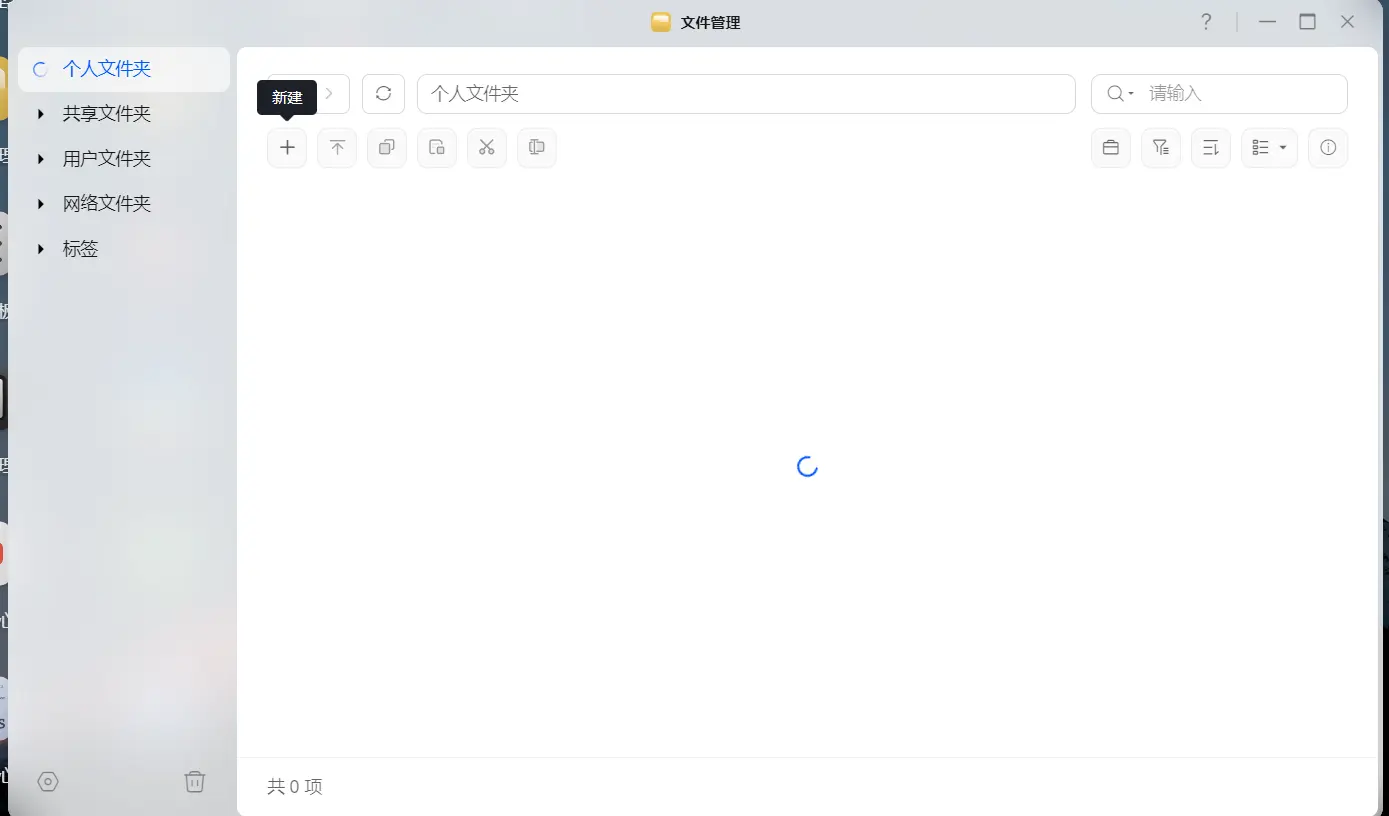Image resolution: width=1389 pixels, height=816 pixels.
Task: Click the New (plus) toolbar button
Action: [x=287, y=148]
